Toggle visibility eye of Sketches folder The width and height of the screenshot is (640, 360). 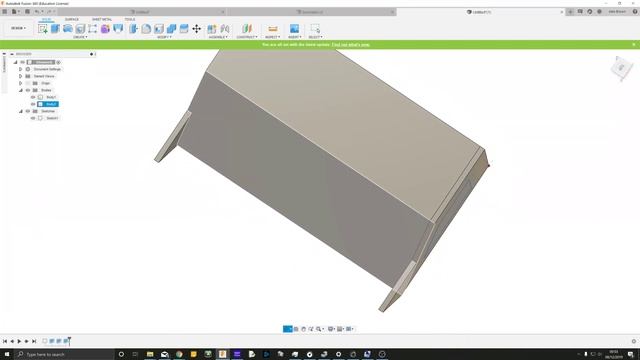click(28, 111)
